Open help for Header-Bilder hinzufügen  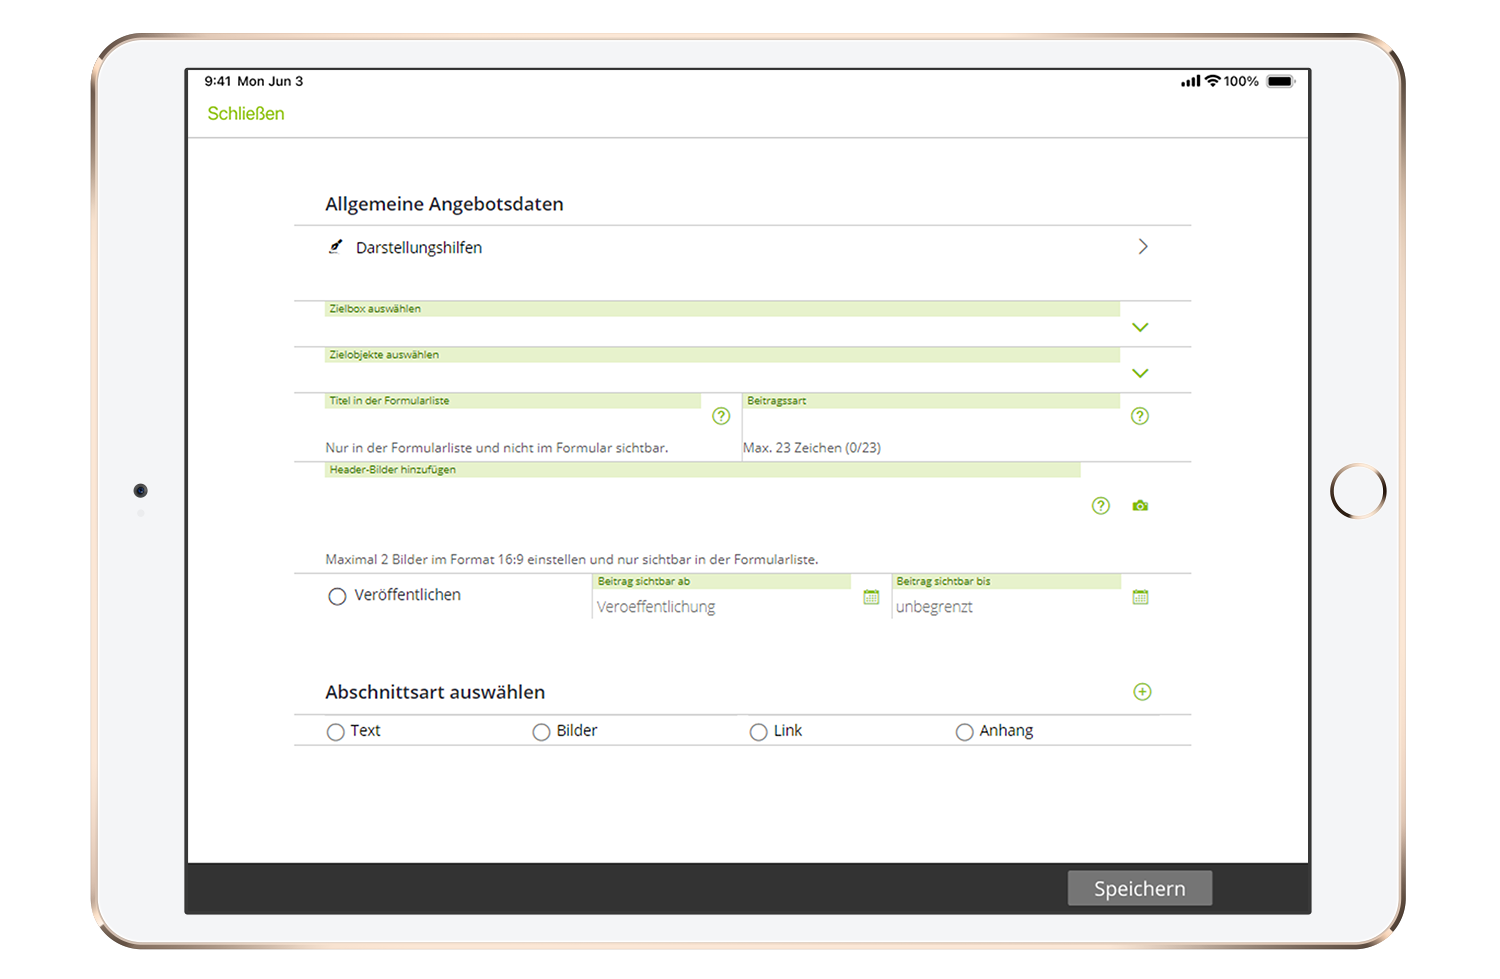point(1100,506)
